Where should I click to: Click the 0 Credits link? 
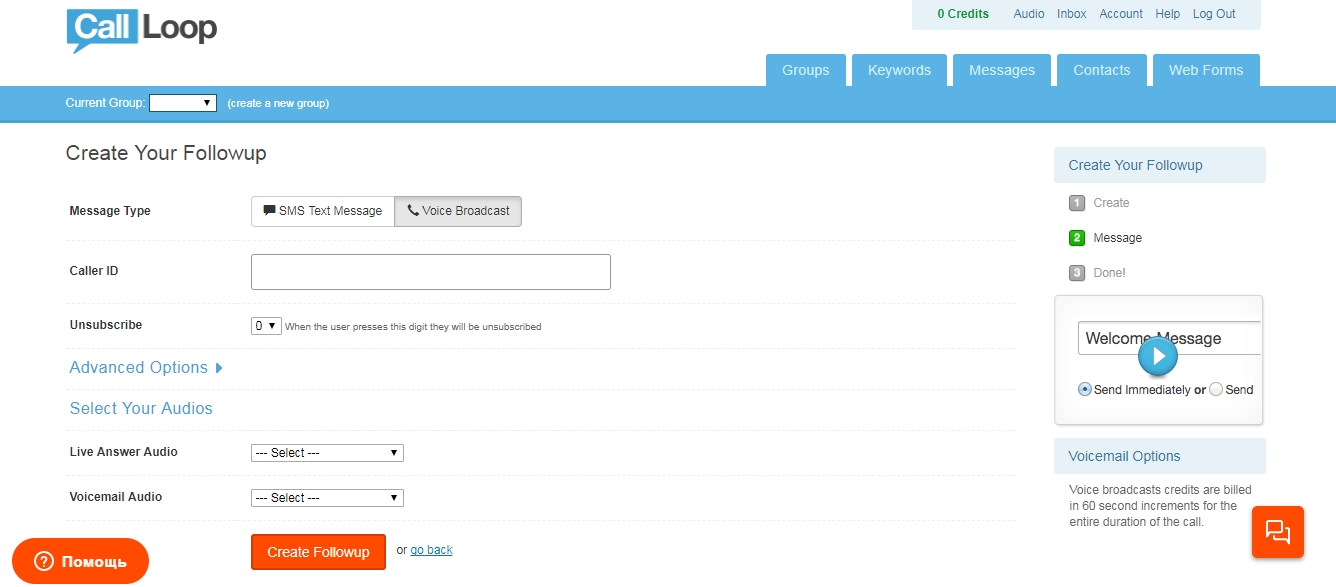point(963,14)
